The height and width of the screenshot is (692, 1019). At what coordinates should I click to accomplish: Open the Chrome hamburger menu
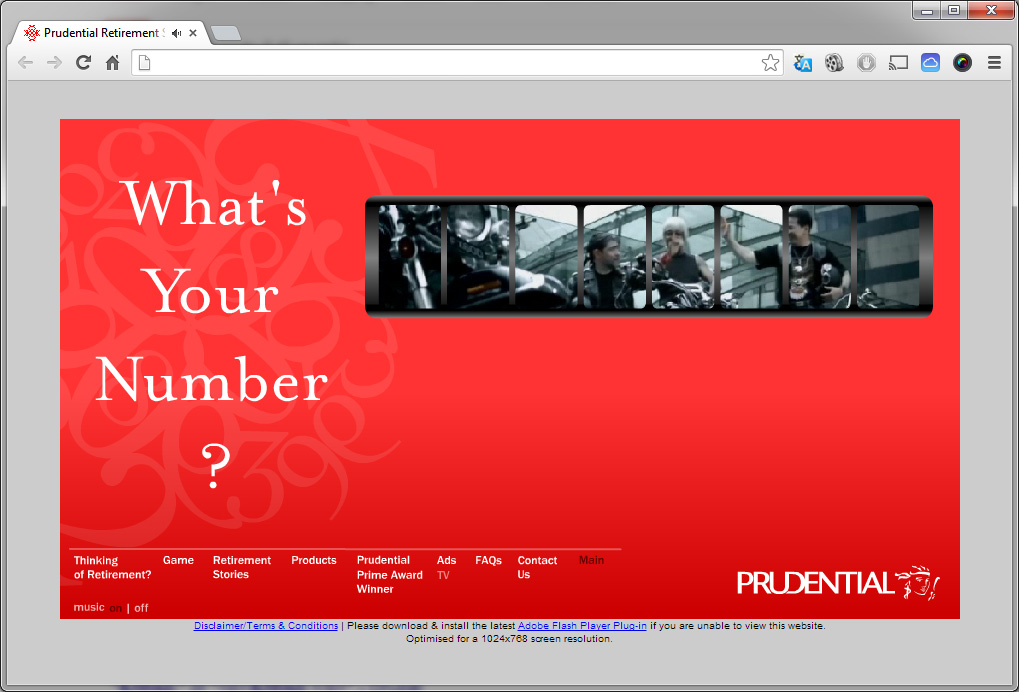click(994, 63)
